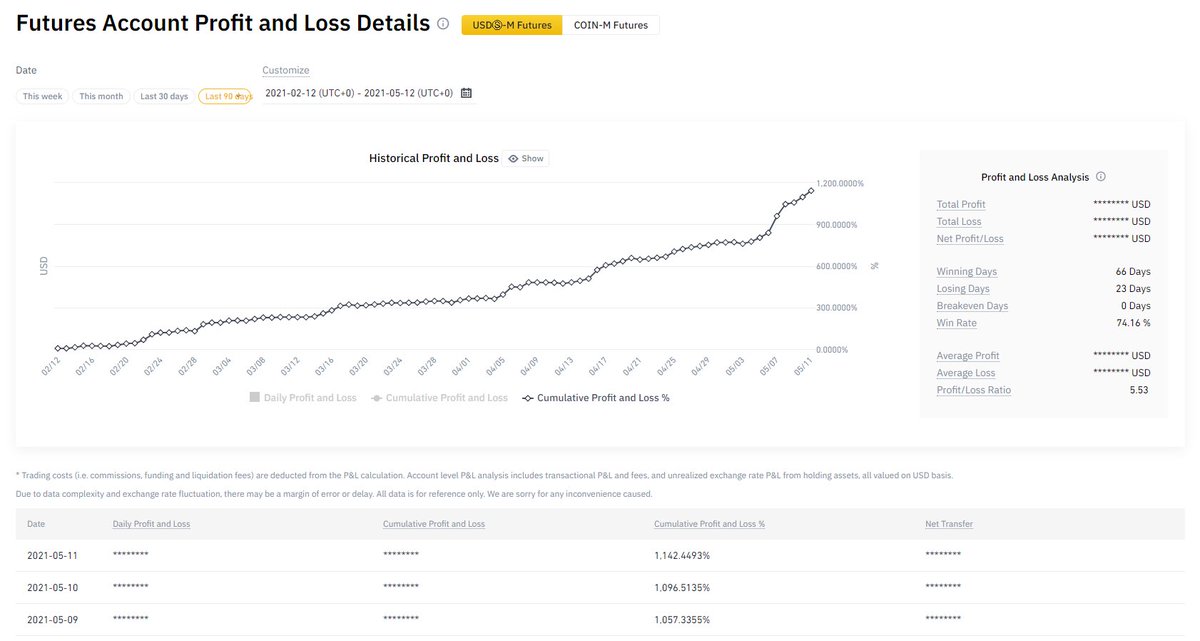The height and width of the screenshot is (641, 1200).
Task: Click the Winning Days label
Action: (x=967, y=271)
